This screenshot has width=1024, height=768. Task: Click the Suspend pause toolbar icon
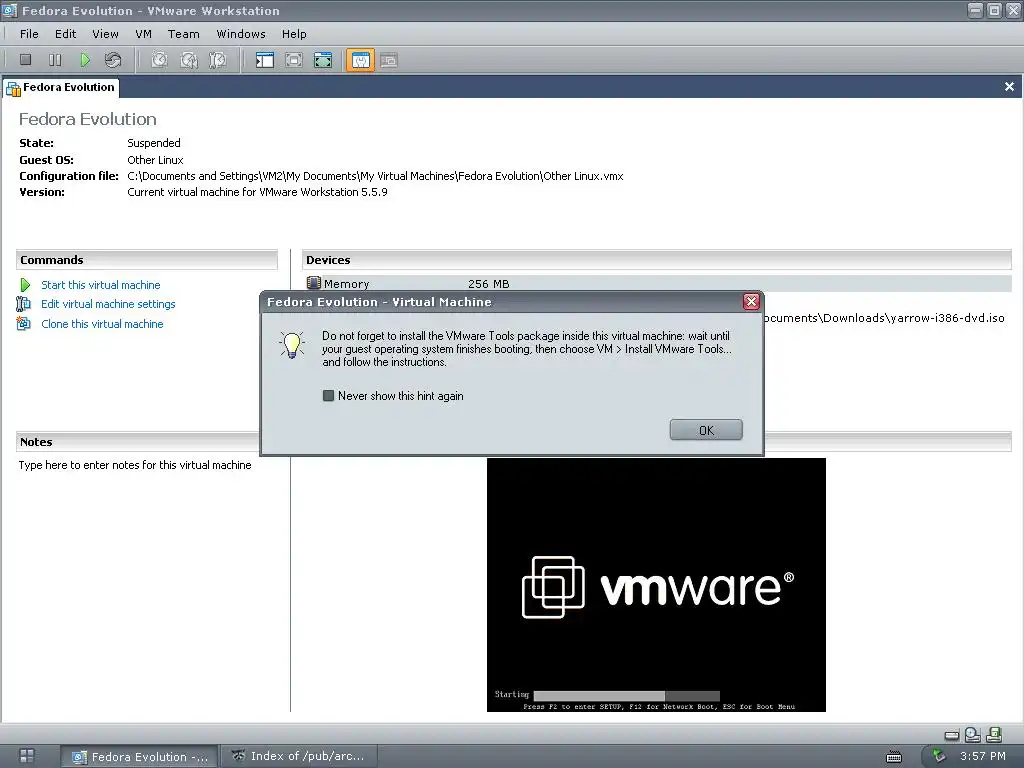pyautogui.click(x=55, y=60)
